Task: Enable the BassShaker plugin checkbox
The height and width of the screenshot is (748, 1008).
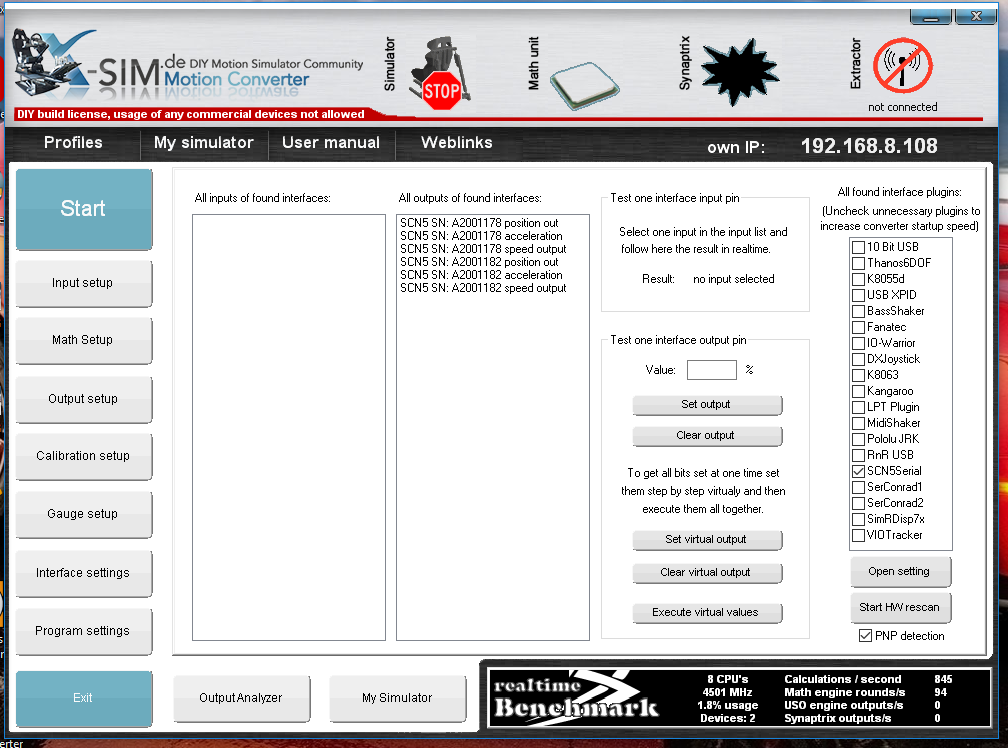Action: point(859,311)
